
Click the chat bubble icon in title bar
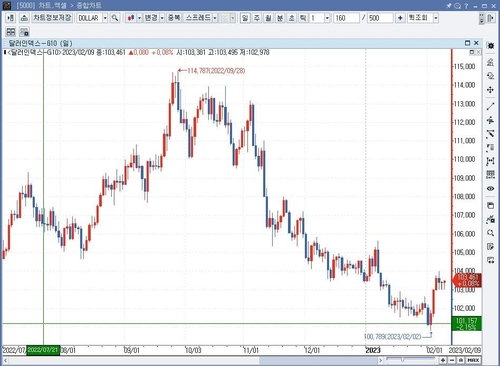[457, 6]
